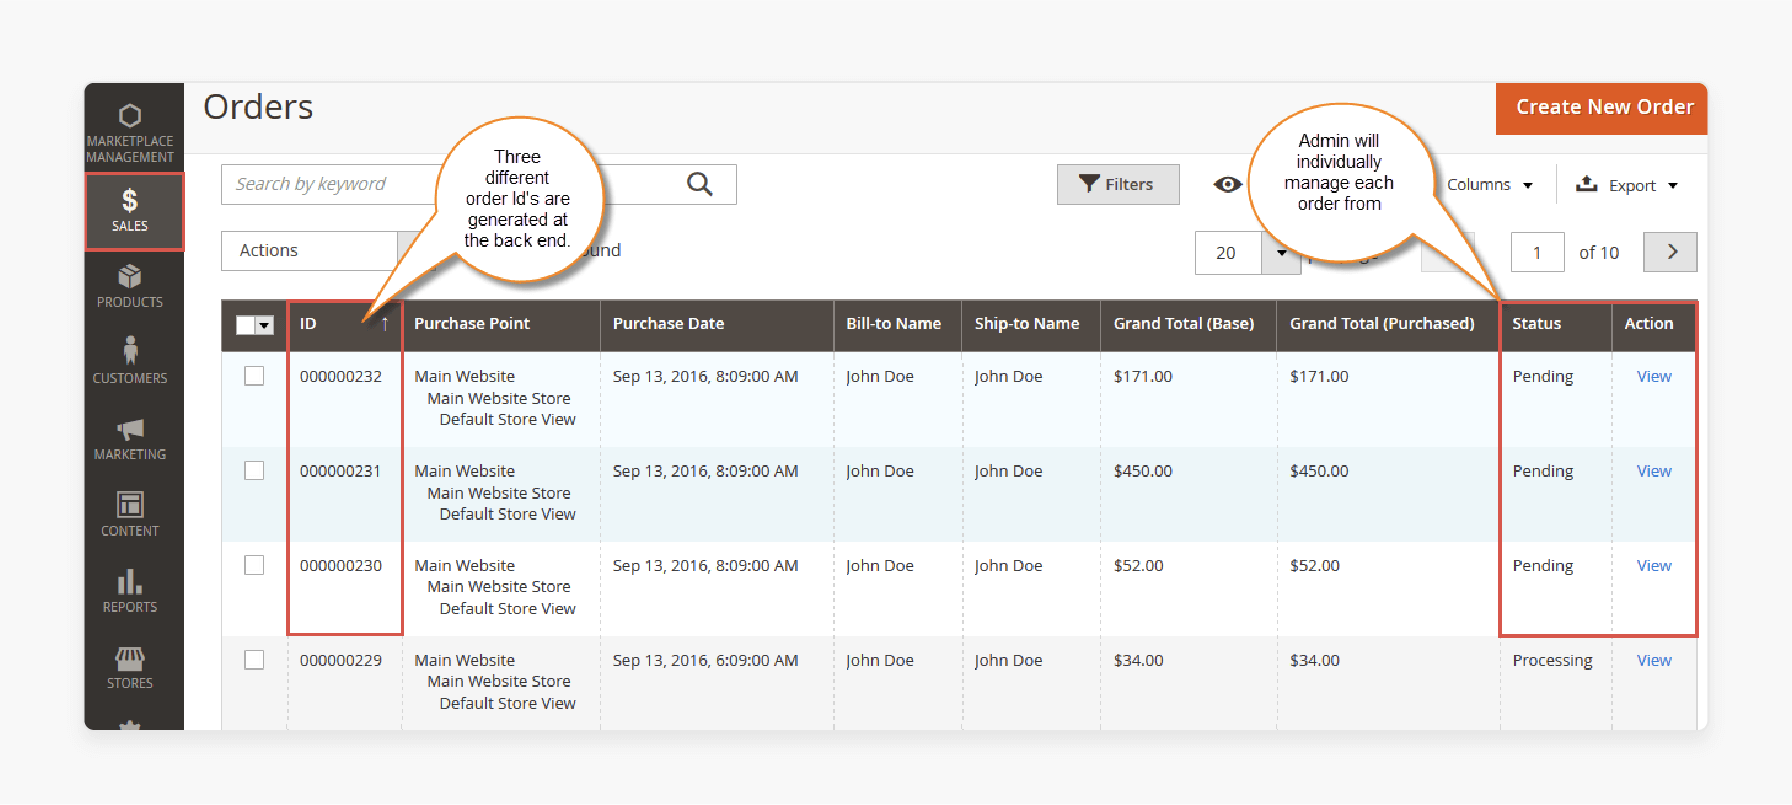Check the box for order 000000232

coord(254,376)
